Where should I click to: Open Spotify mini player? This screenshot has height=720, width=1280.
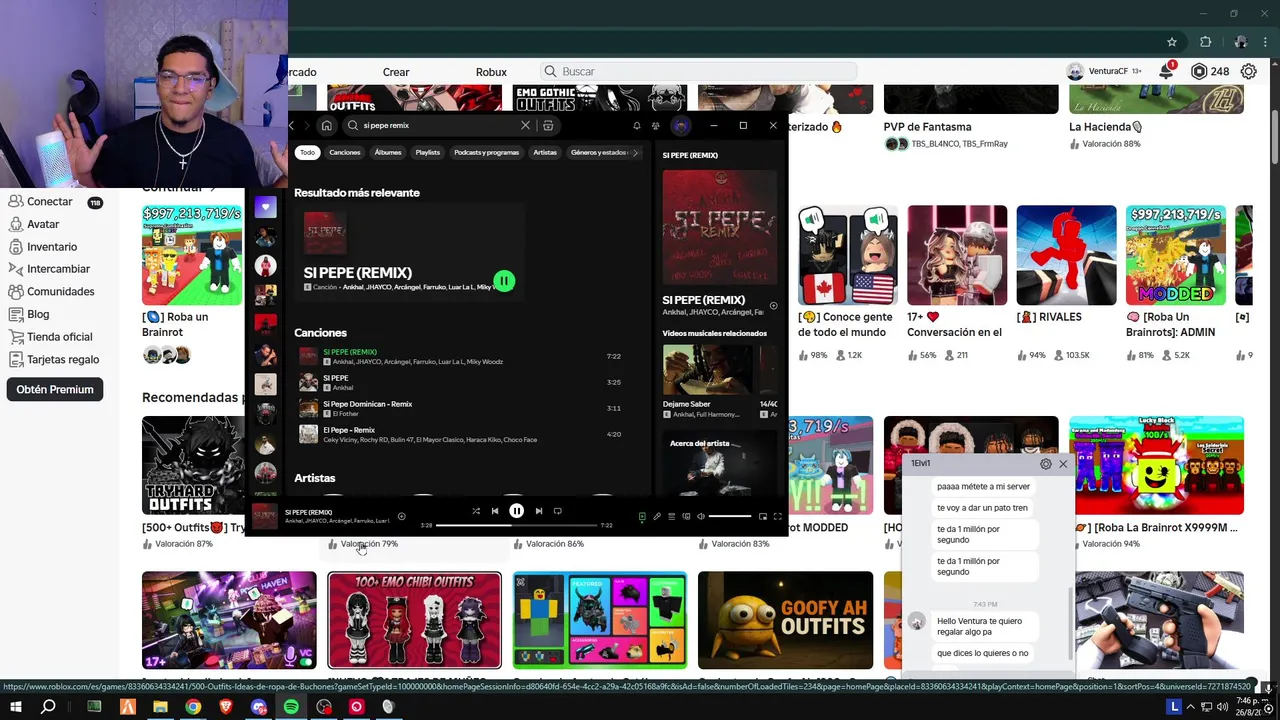click(763, 517)
